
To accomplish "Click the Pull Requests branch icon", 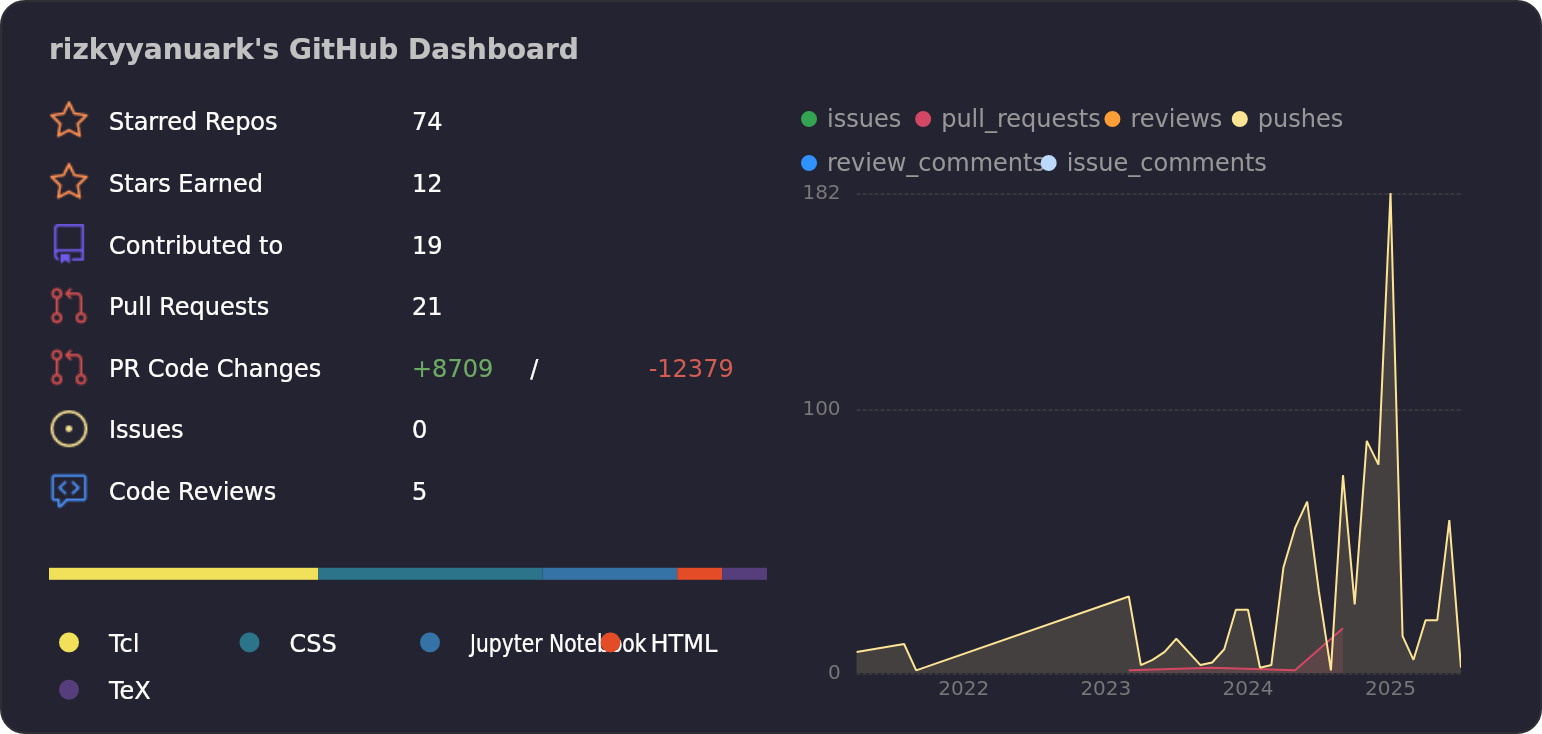I will pyautogui.click(x=68, y=305).
